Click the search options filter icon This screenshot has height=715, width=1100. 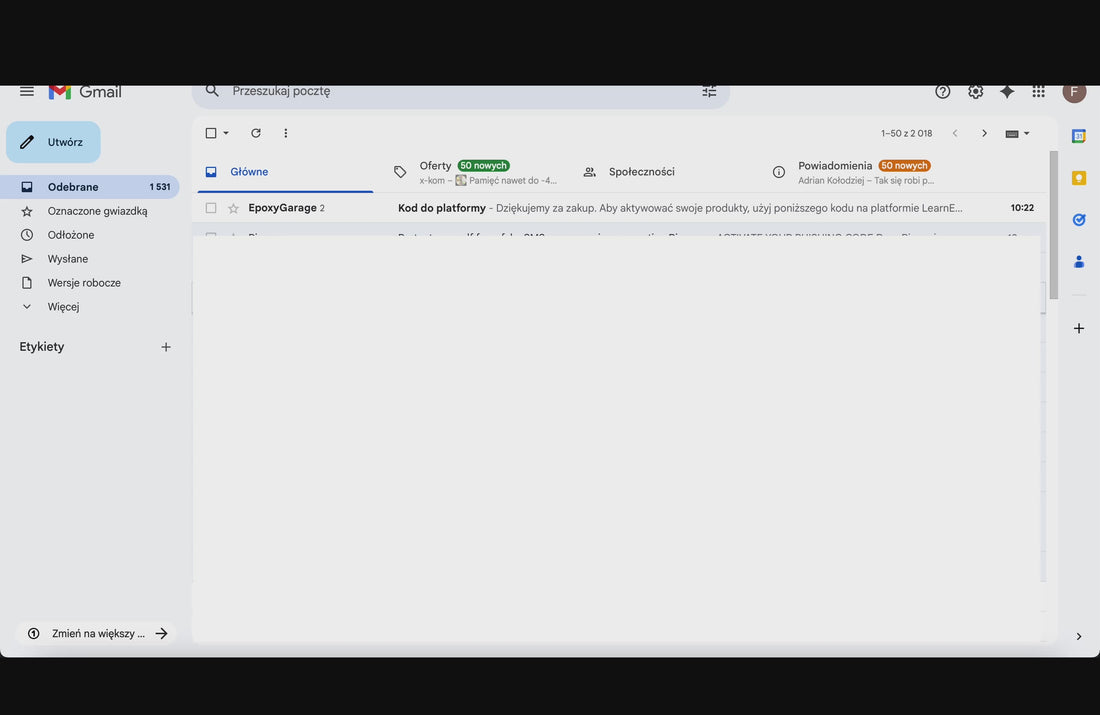click(709, 91)
